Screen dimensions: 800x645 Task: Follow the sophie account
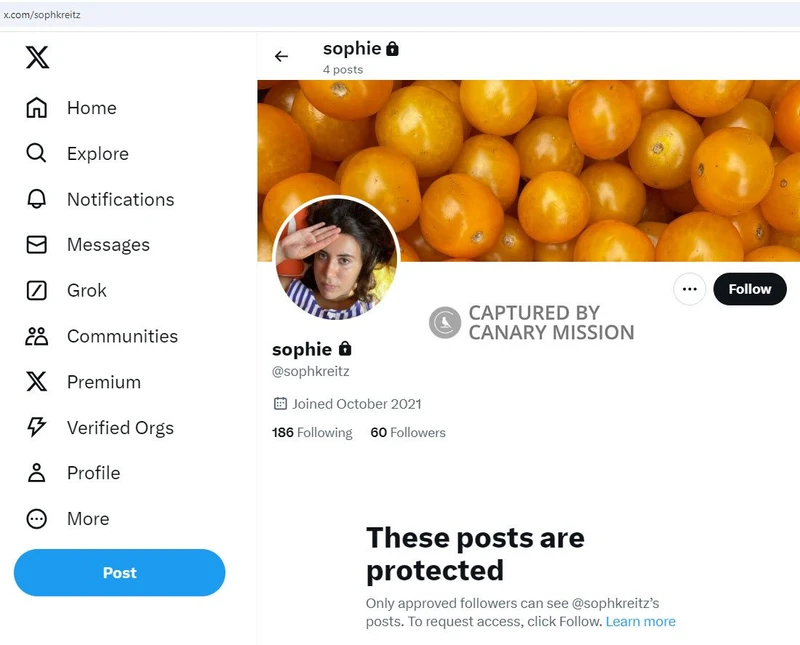pos(750,289)
